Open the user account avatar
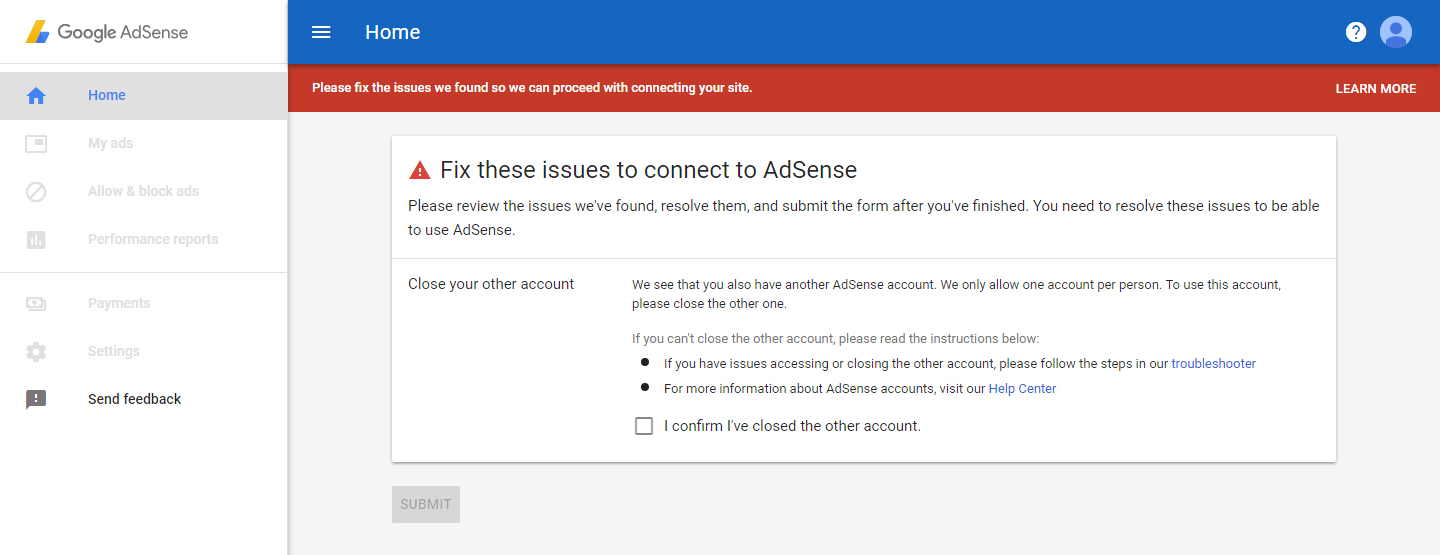Screen dimensions: 1440x555 click(1396, 32)
